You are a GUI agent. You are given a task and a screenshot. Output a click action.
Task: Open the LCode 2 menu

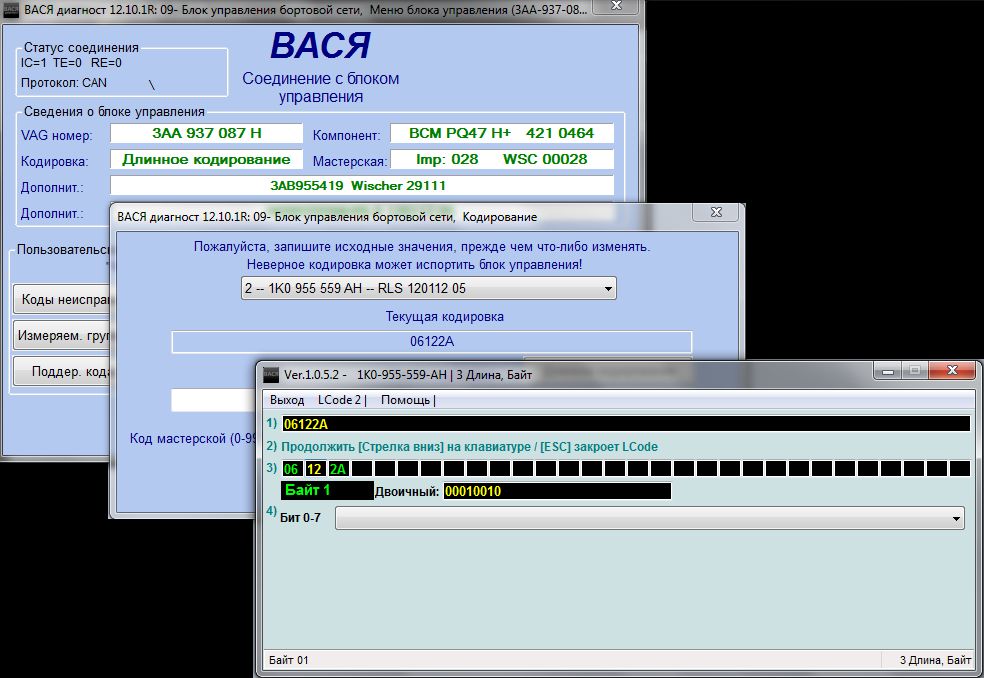tap(340, 400)
